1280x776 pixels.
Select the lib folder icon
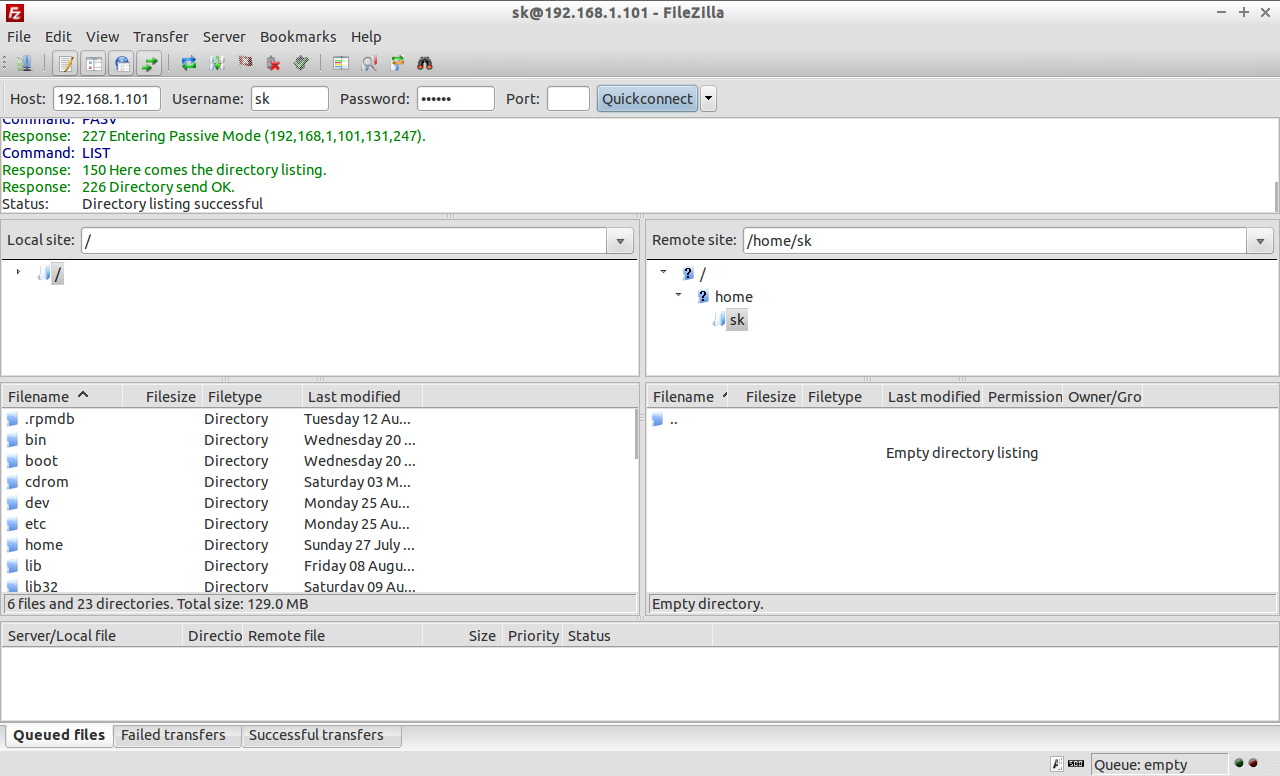click(13, 567)
